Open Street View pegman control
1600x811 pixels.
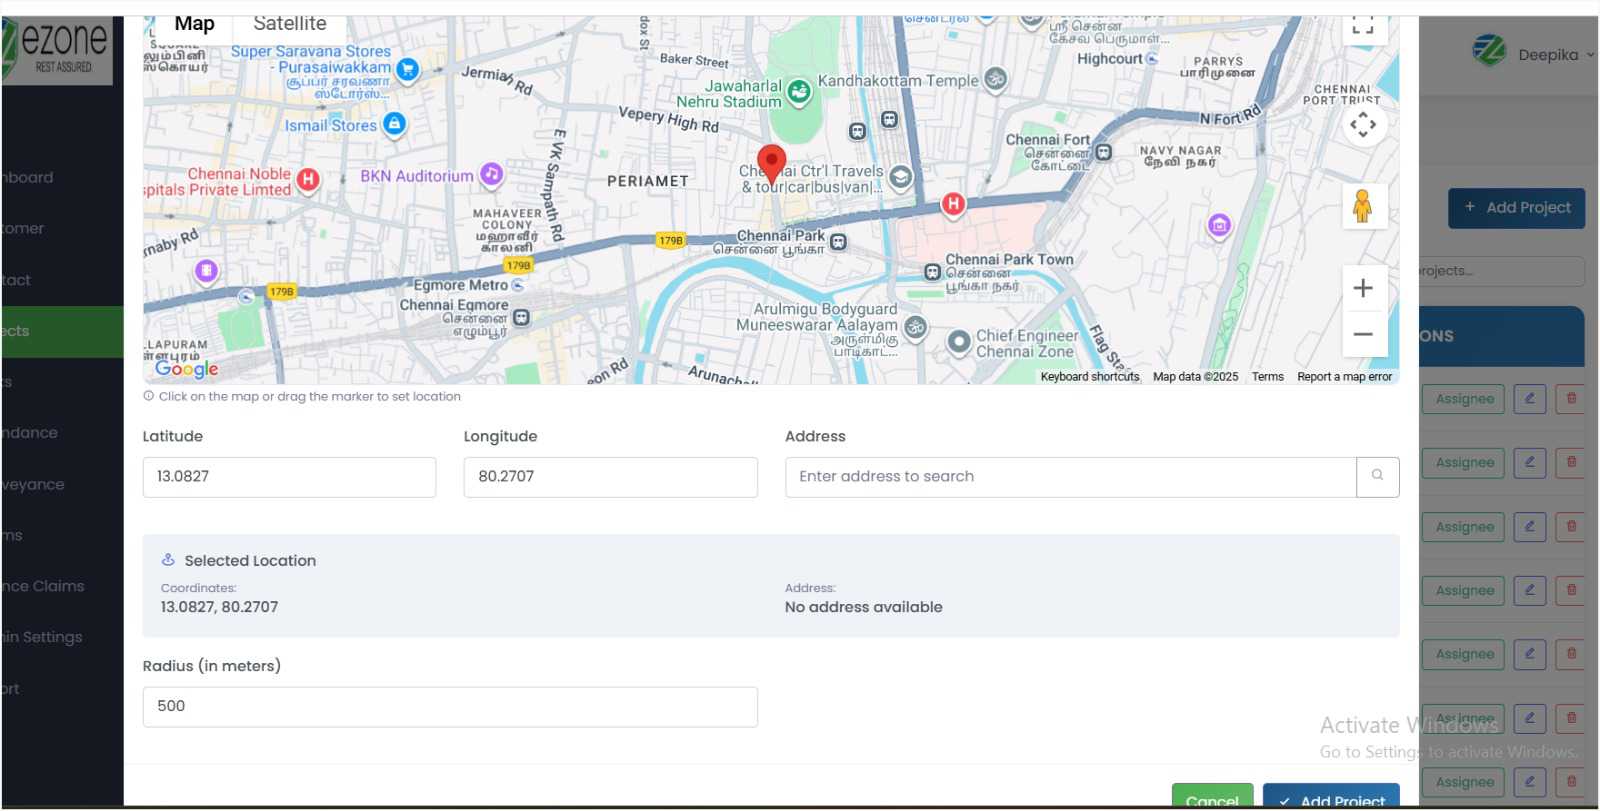tap(1362, 206)
